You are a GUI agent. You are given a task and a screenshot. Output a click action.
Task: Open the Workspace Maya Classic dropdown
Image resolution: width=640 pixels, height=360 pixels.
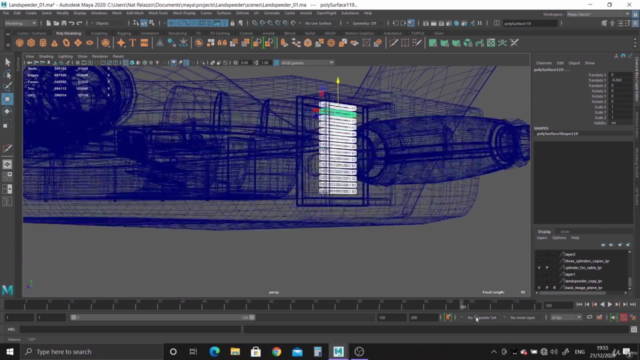point(598,14)
